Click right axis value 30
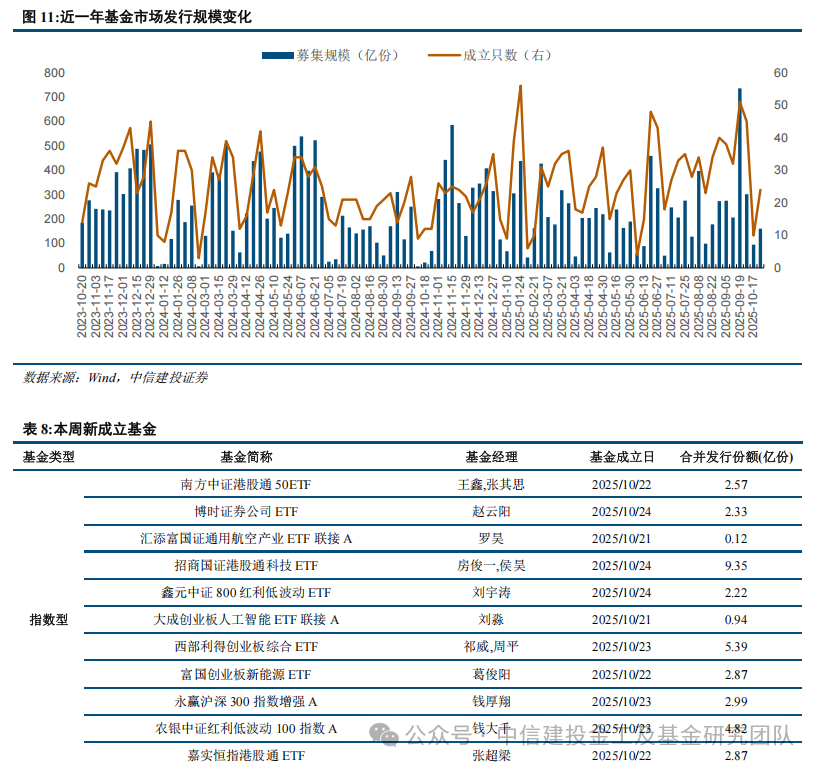This screenshot has height=768, width=820. 780,170
